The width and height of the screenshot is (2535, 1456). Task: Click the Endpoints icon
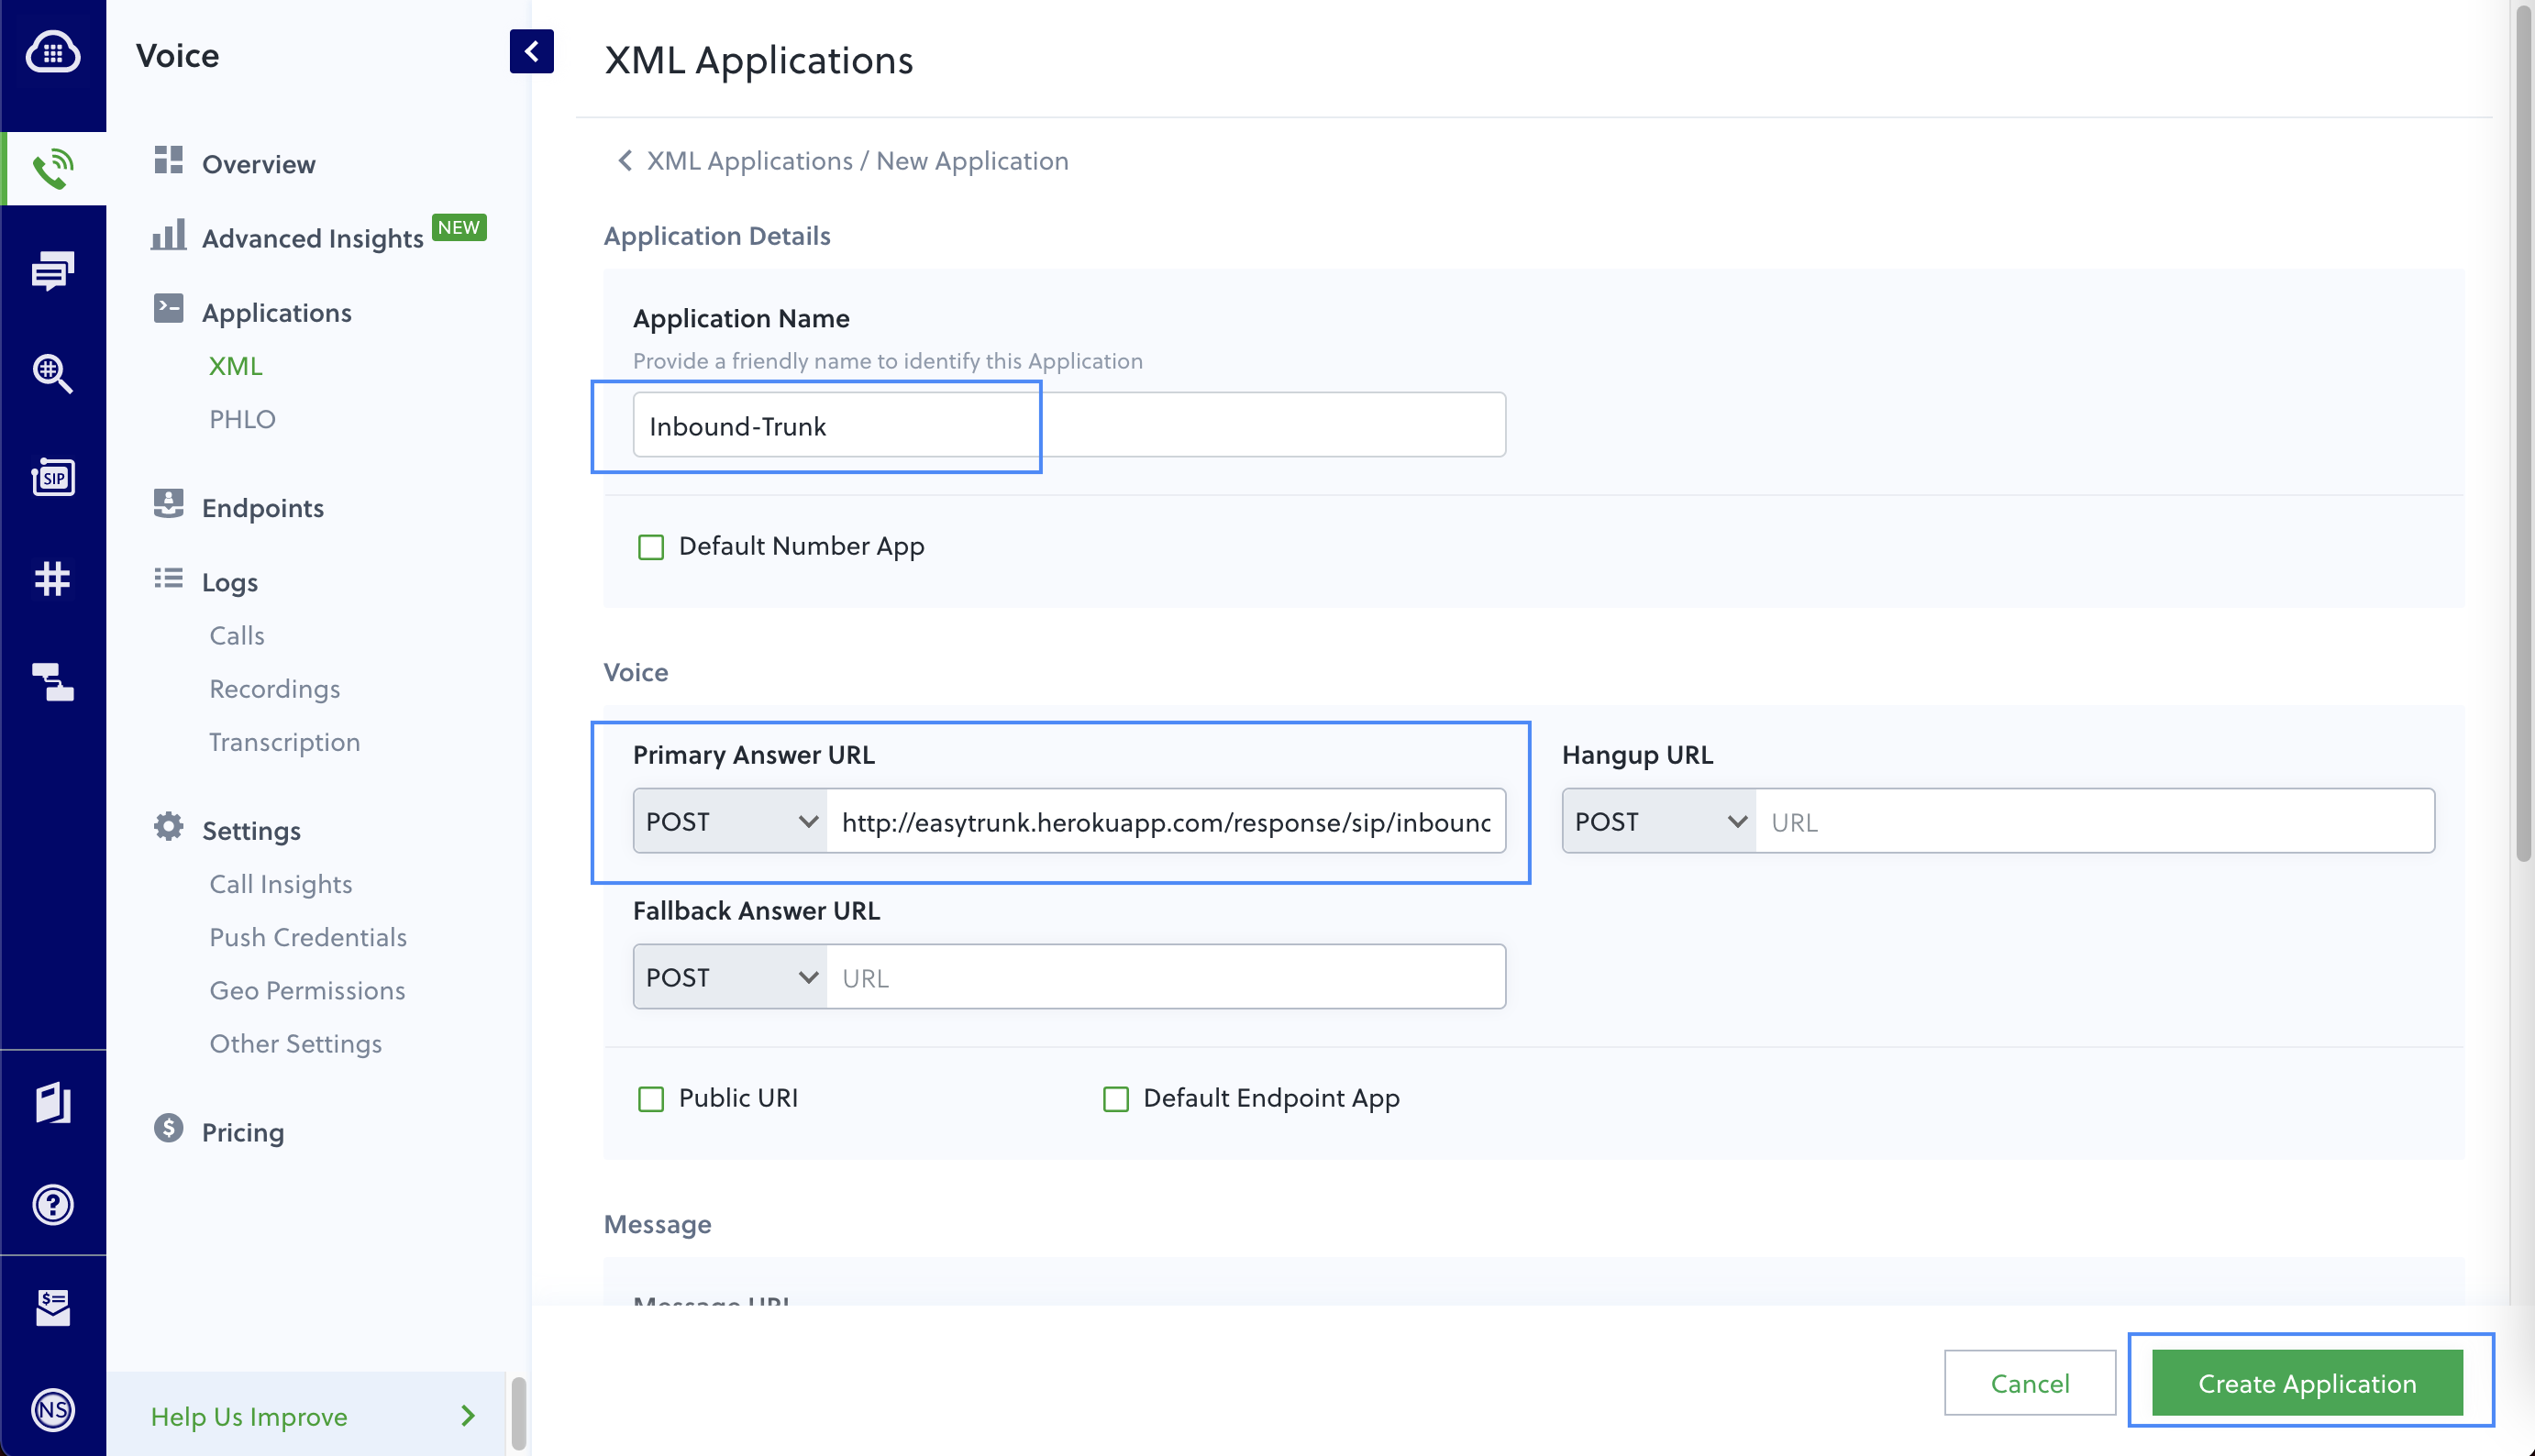[168, 504]
